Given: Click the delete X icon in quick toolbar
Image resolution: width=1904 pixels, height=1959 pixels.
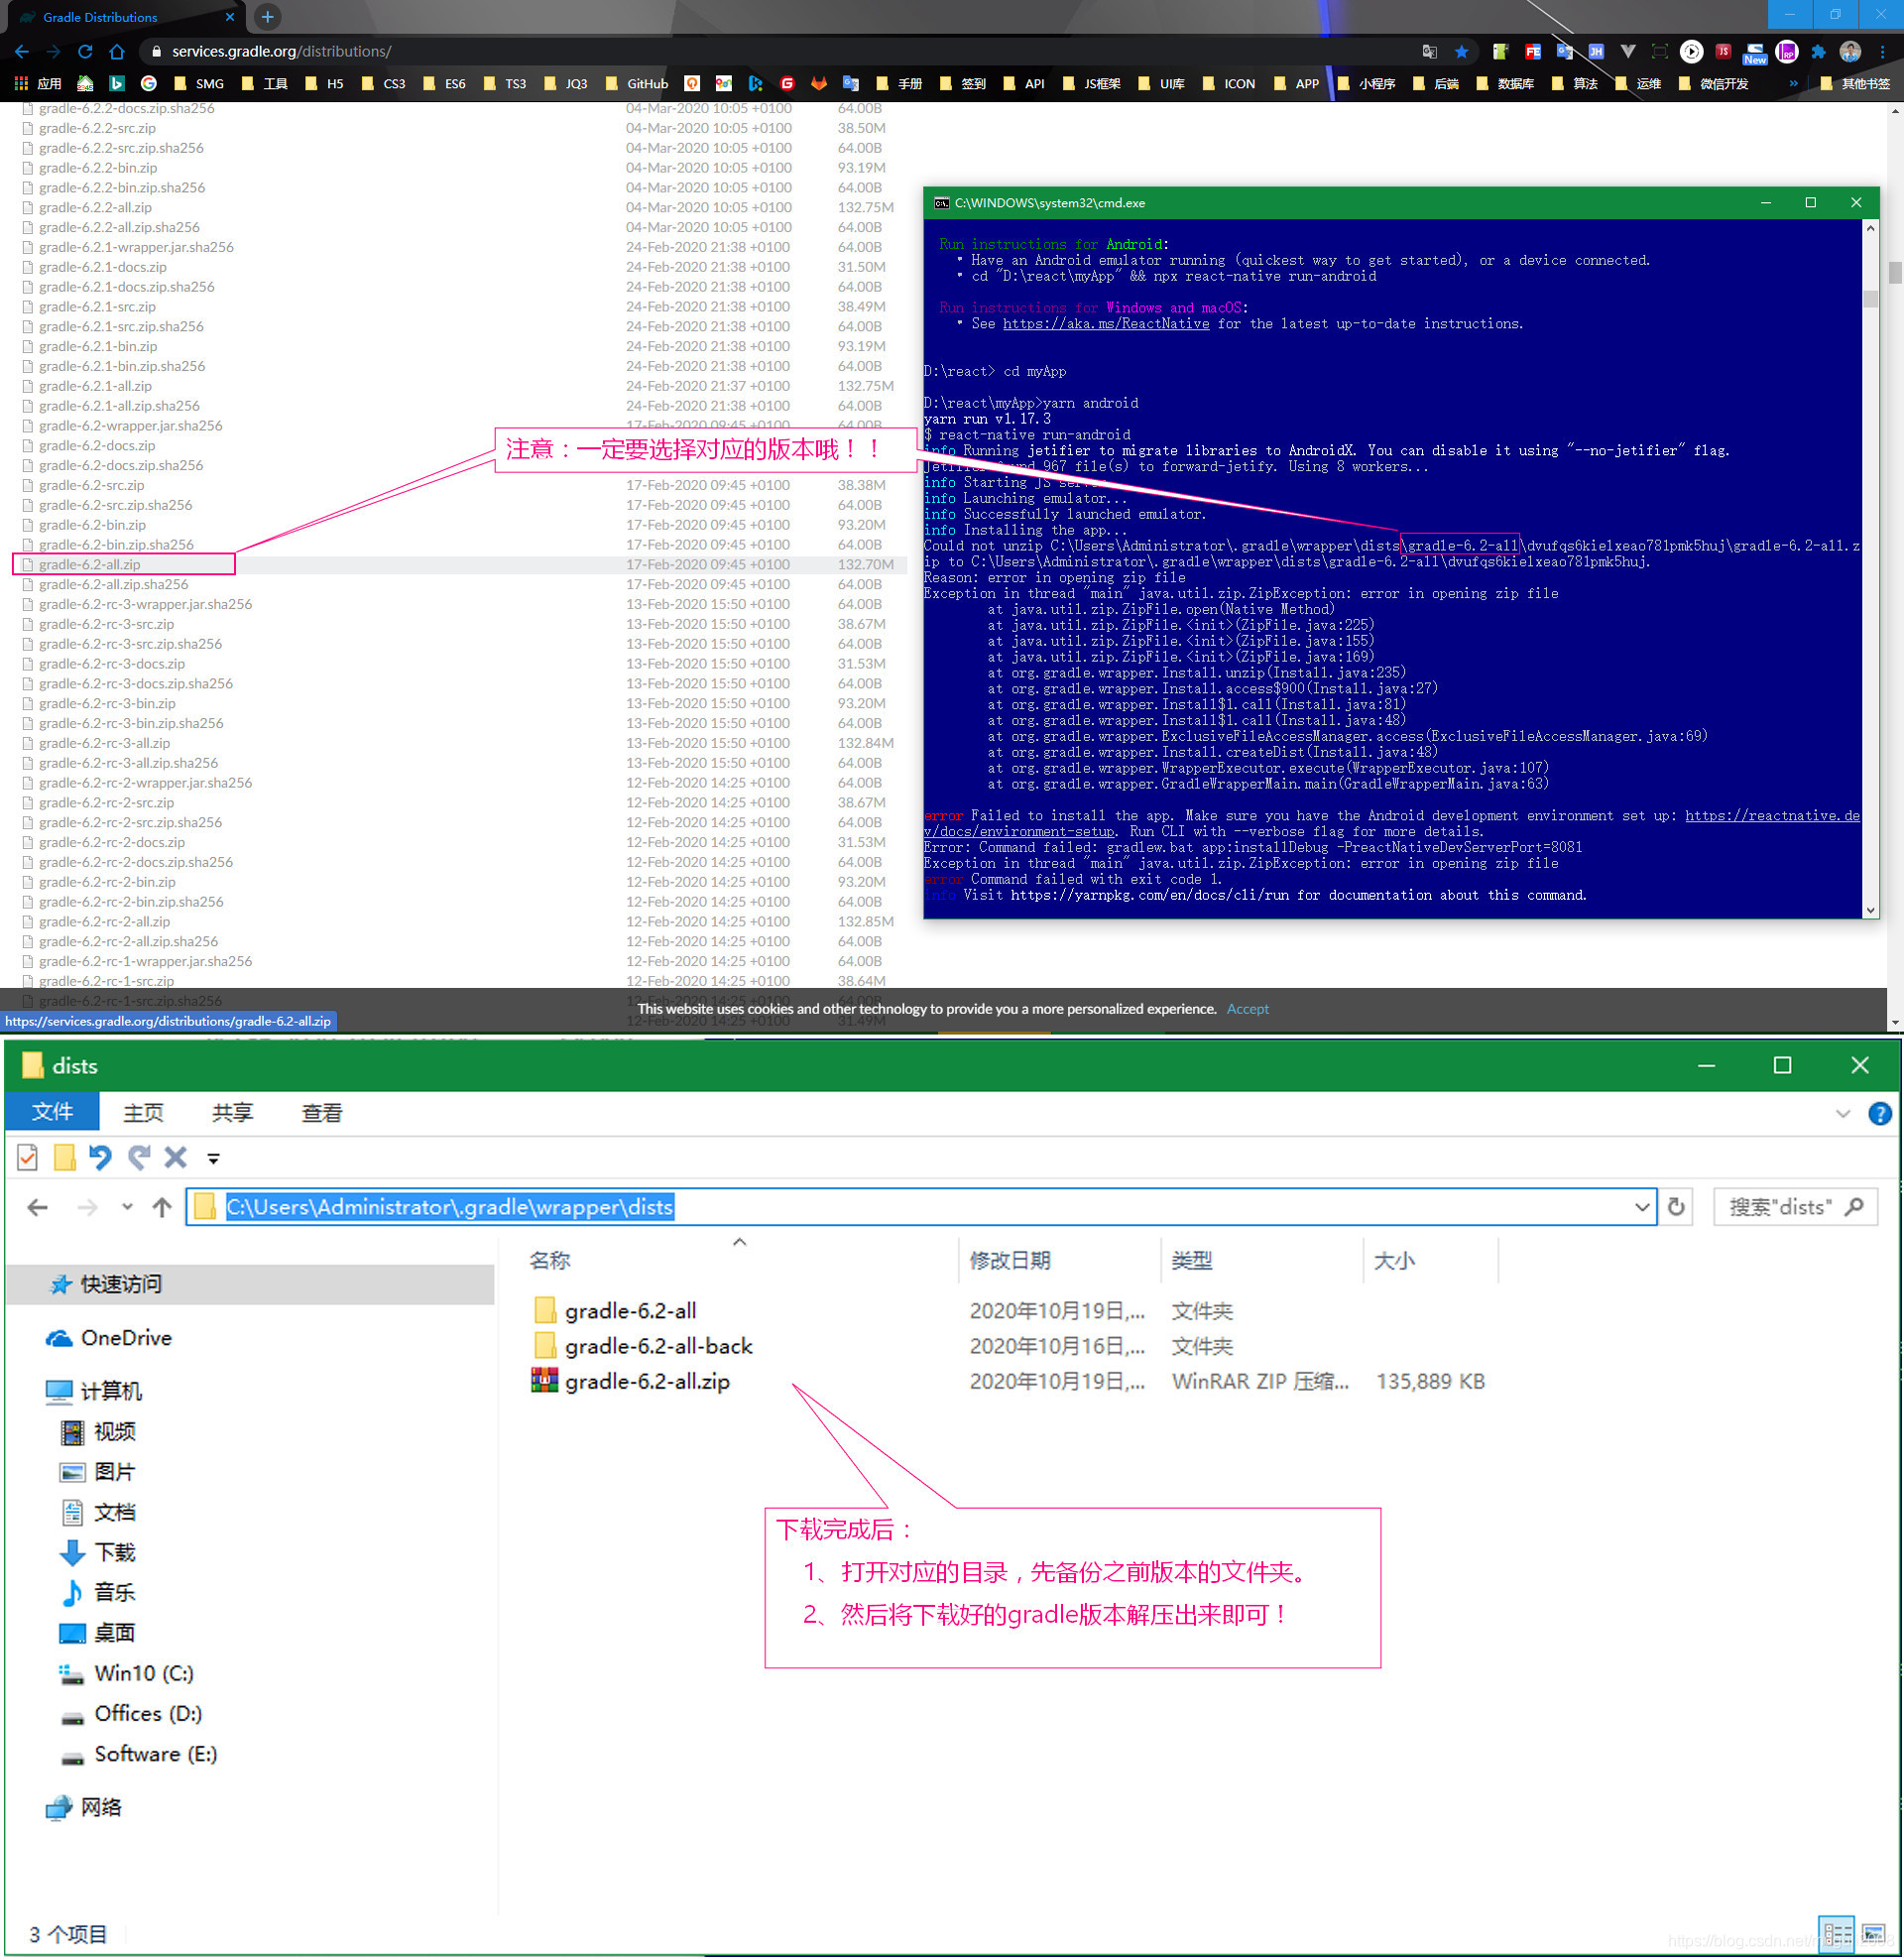Looking at the screenshot, I should click(176, 1158).
